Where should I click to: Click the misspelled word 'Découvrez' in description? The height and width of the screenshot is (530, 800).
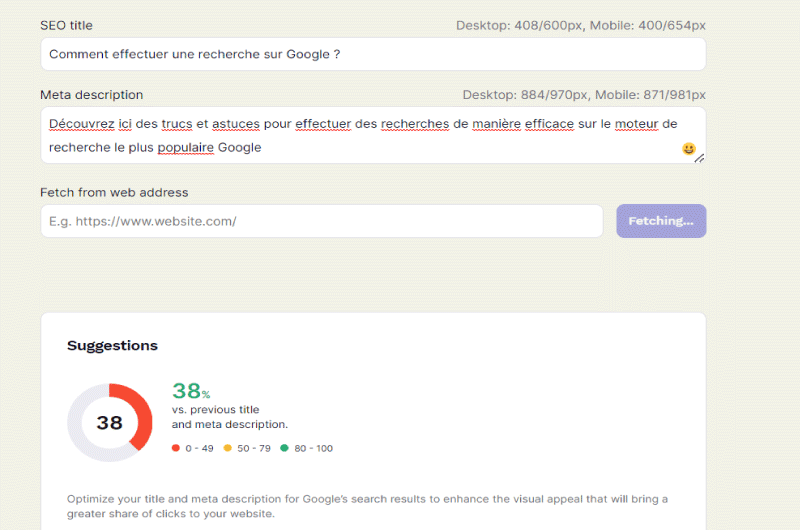82,124
